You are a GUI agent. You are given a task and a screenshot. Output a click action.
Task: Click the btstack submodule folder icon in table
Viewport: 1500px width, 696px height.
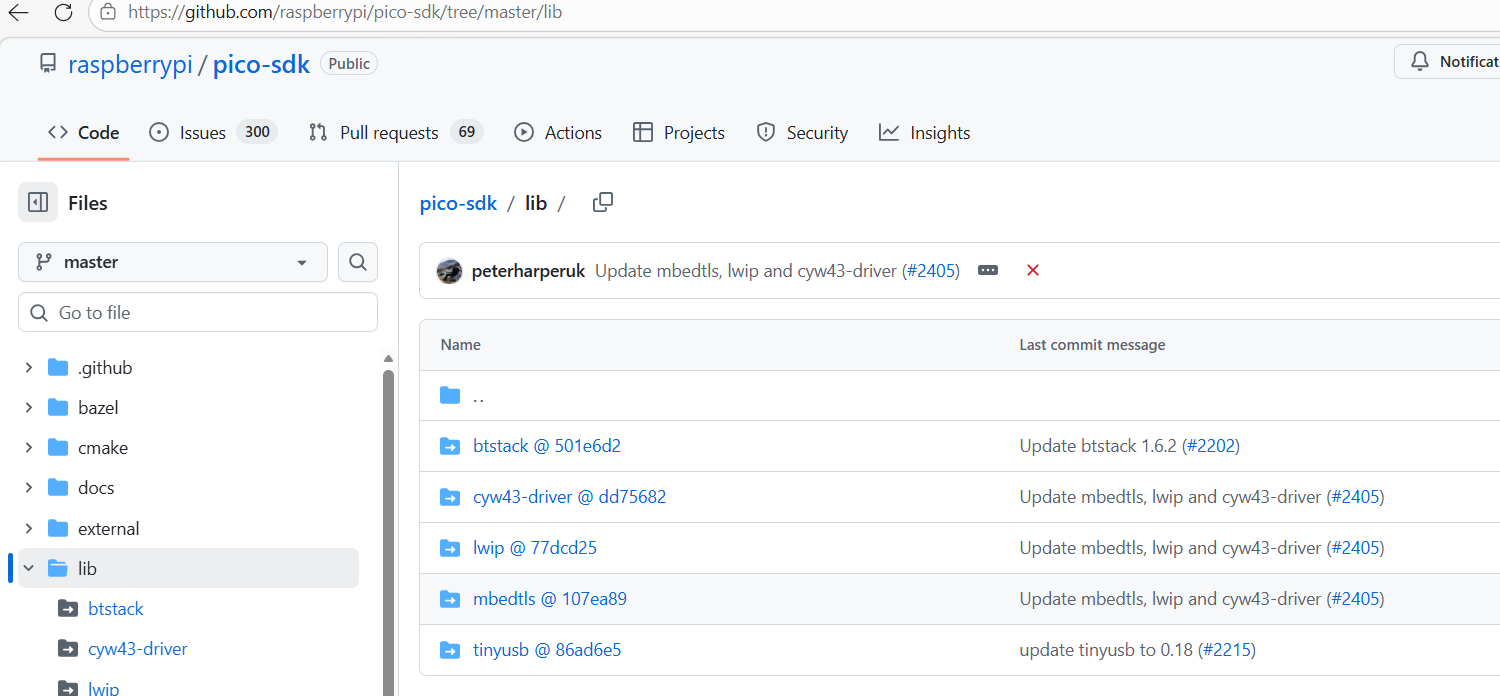[450, 446]
